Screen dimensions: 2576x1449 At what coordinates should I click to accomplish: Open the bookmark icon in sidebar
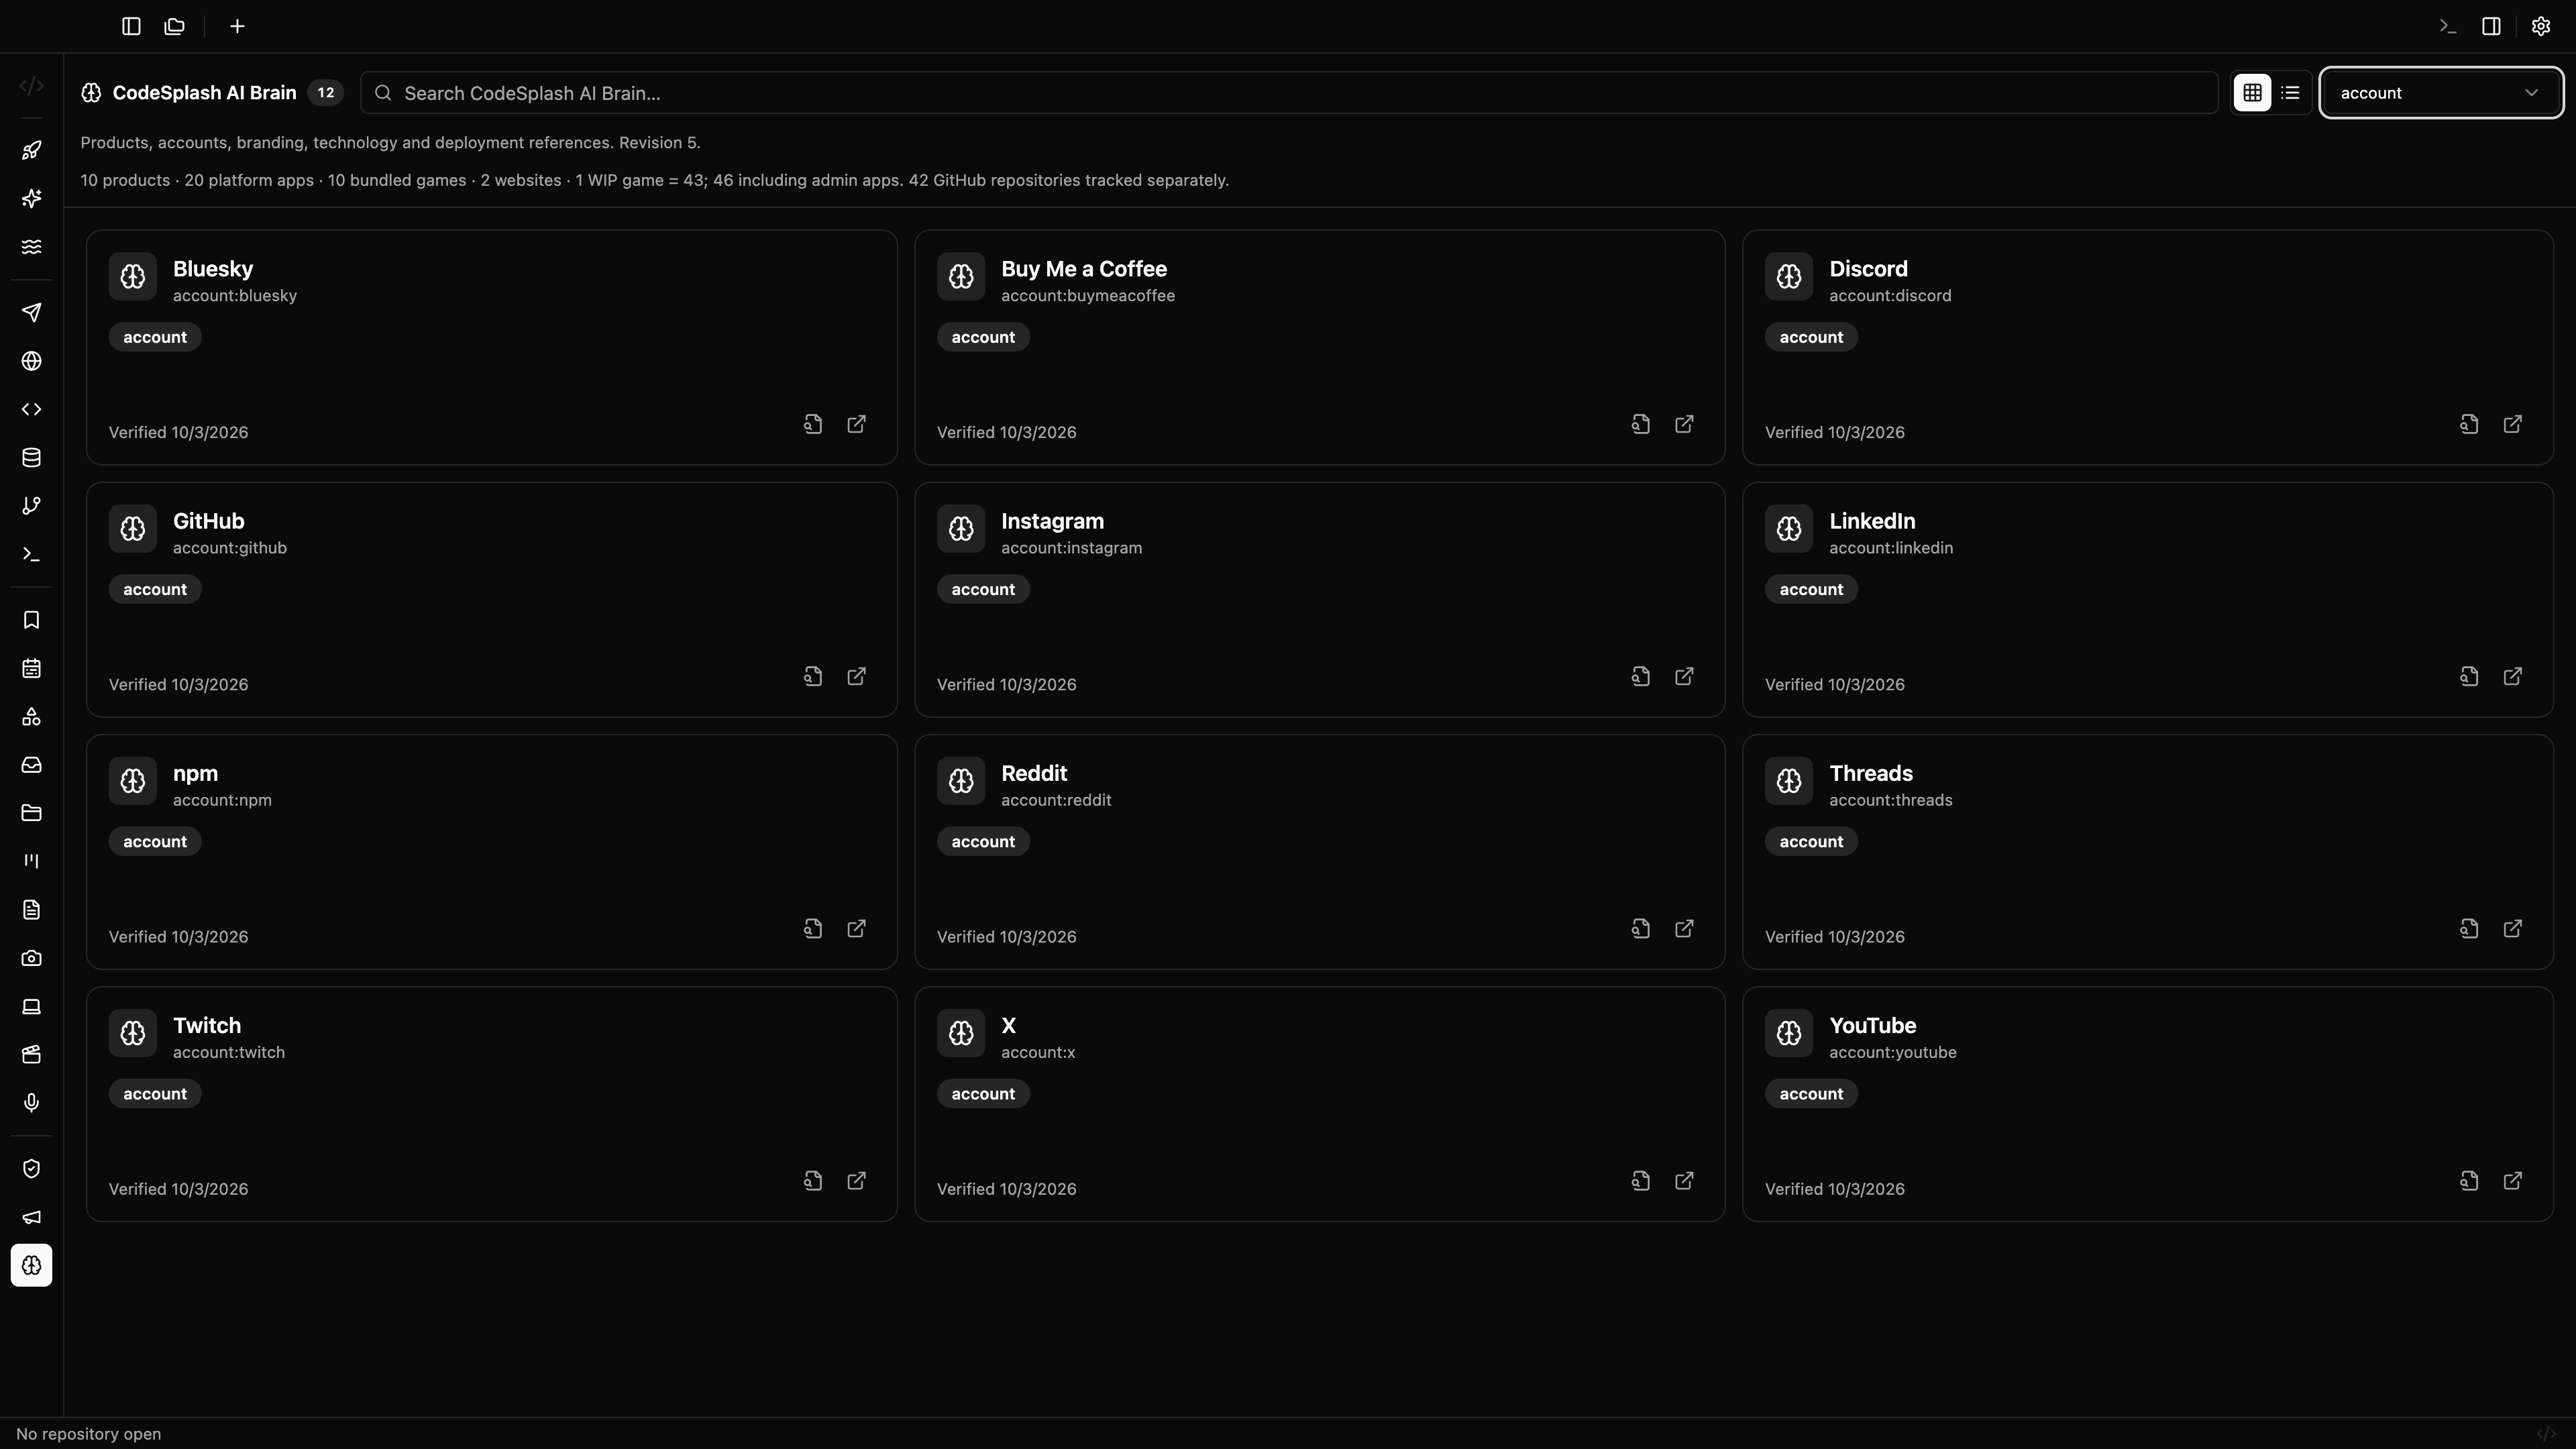[31, 620]
